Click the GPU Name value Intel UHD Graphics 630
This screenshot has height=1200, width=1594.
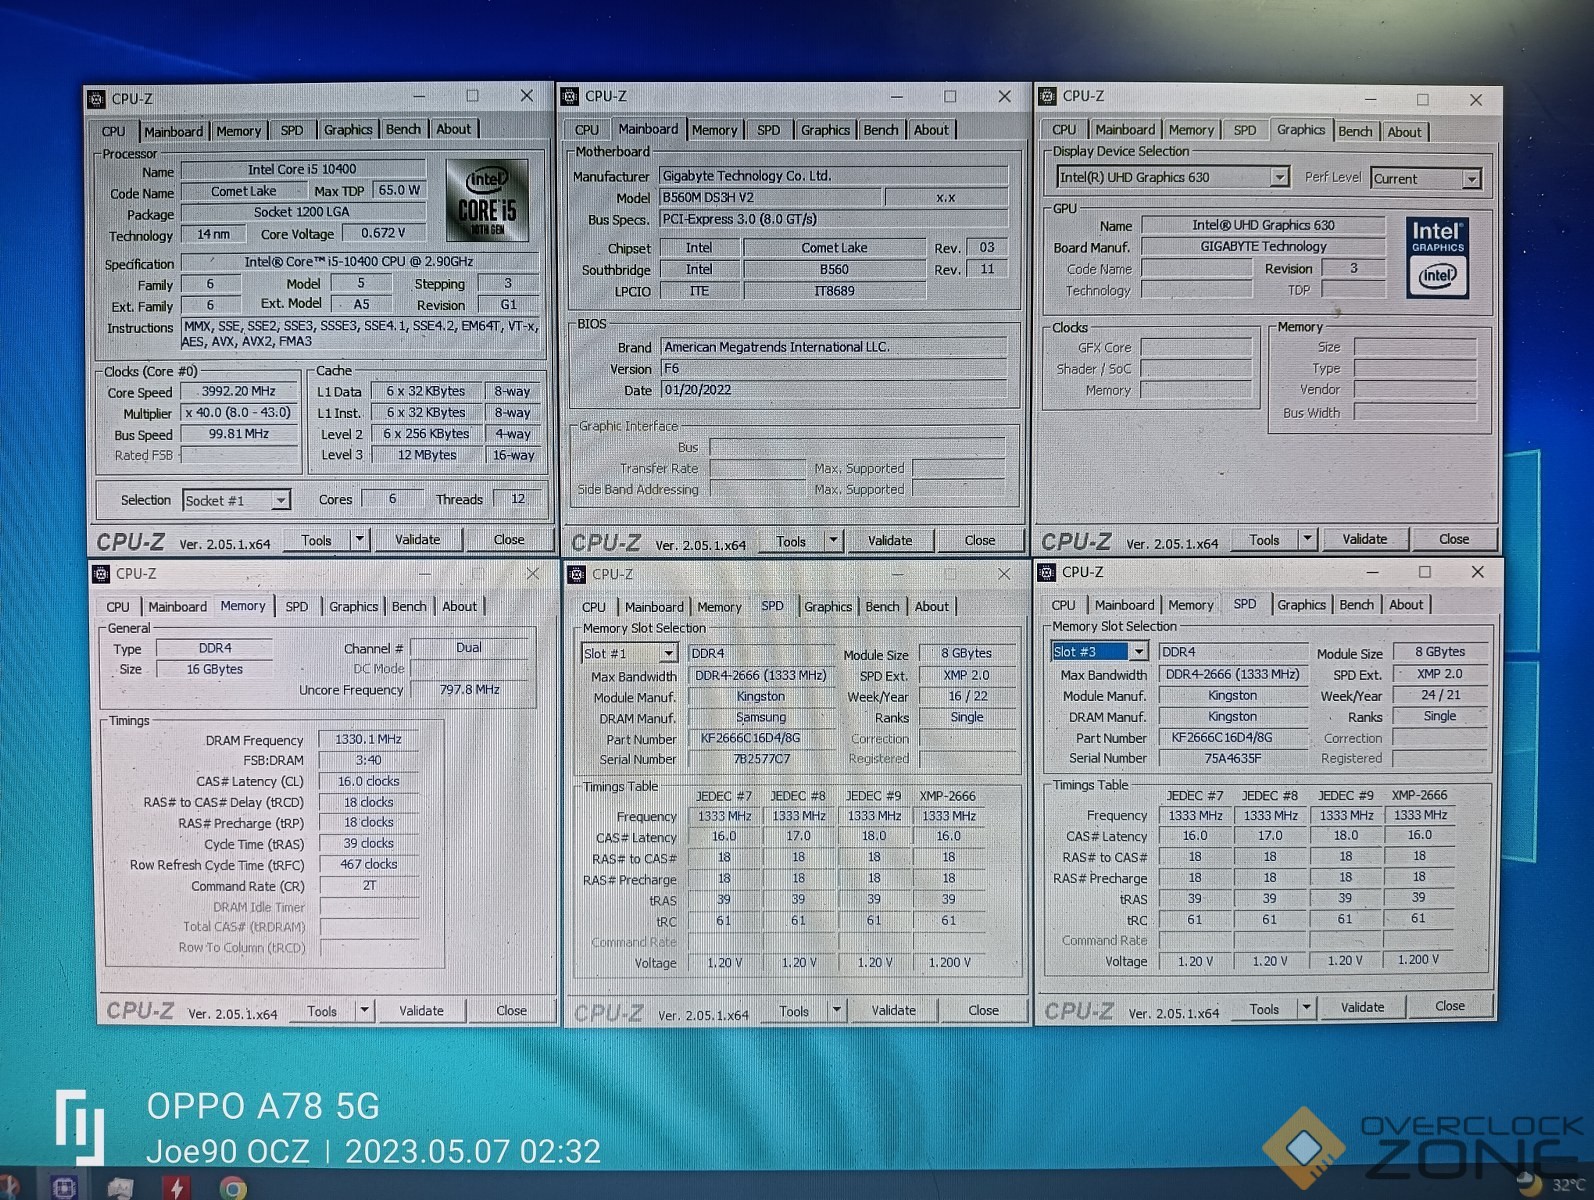(1263, 225)
